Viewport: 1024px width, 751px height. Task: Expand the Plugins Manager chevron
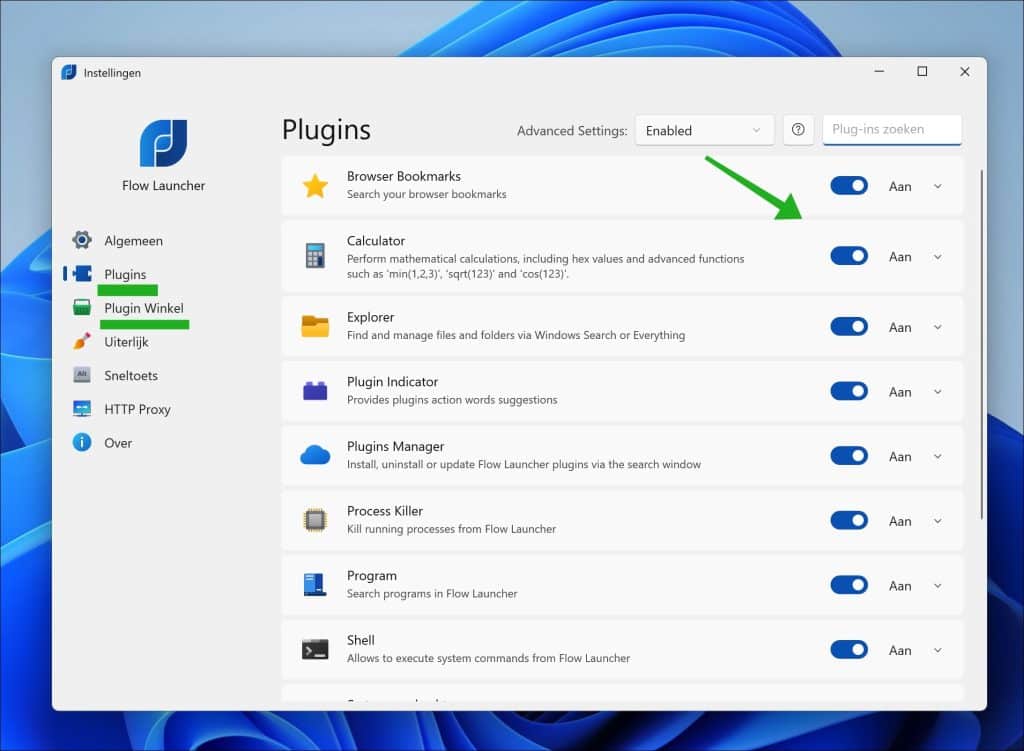coord(938,456)
